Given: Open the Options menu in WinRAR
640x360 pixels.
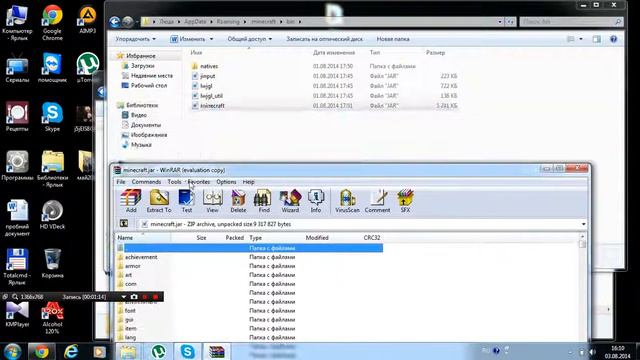Looking at the screenshot, I should tap(226, 182).
